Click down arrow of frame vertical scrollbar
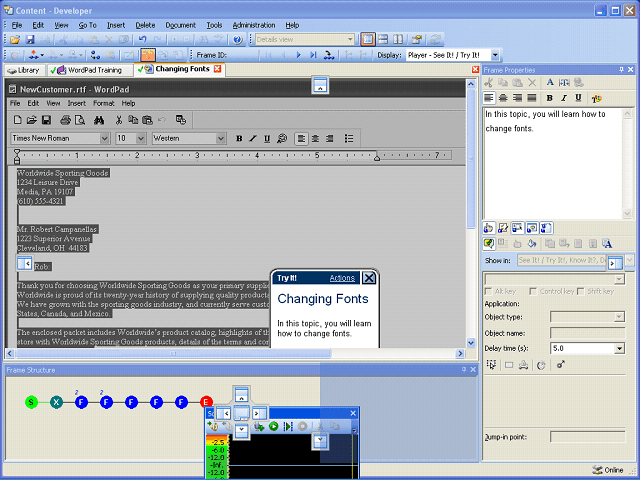 pos(471,343)
